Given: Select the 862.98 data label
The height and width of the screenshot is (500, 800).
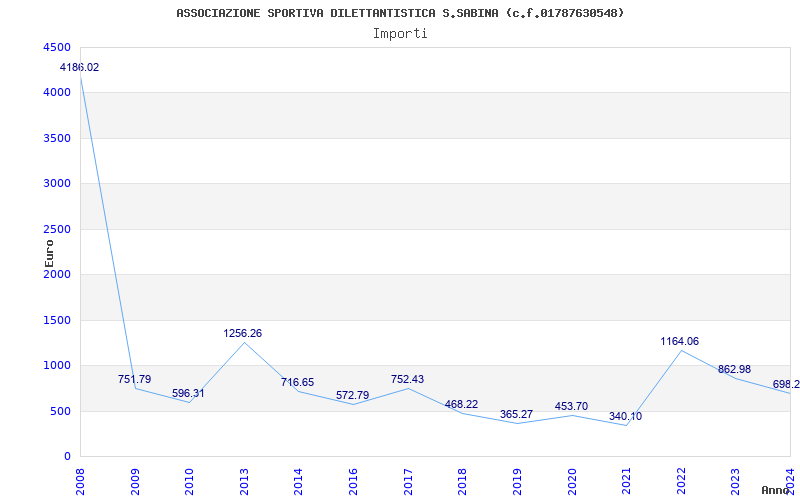Looking at the screenshot, I should coord(734,369).
